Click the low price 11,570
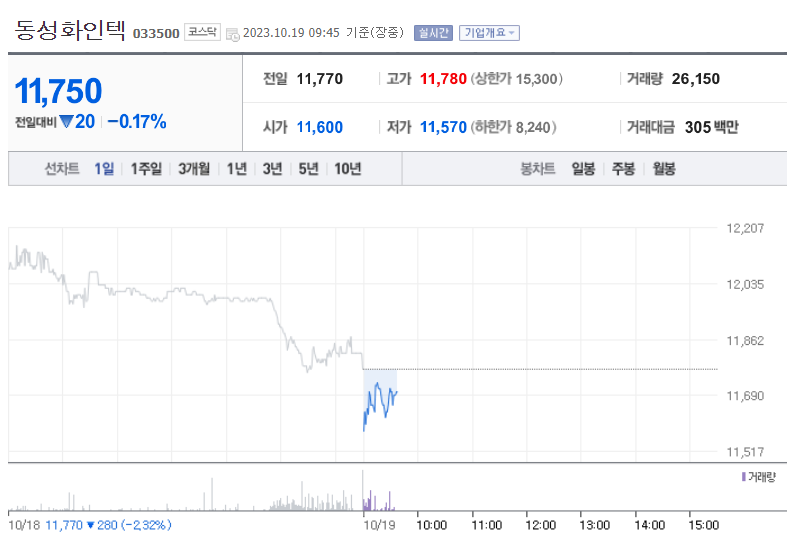 tap(443, 127)
